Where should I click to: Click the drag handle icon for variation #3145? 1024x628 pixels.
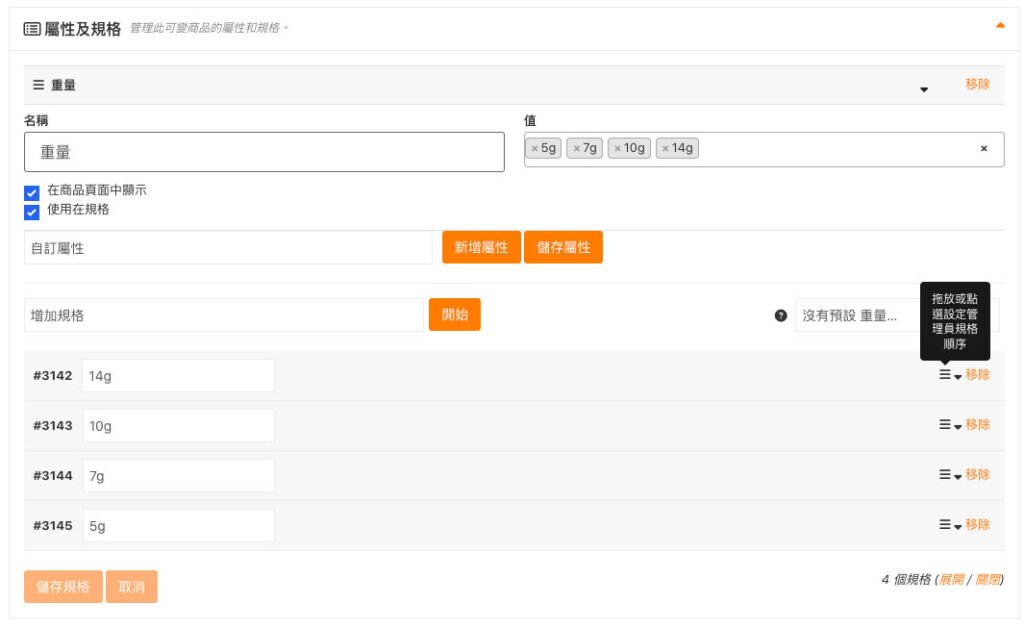[x=944, y=525]
